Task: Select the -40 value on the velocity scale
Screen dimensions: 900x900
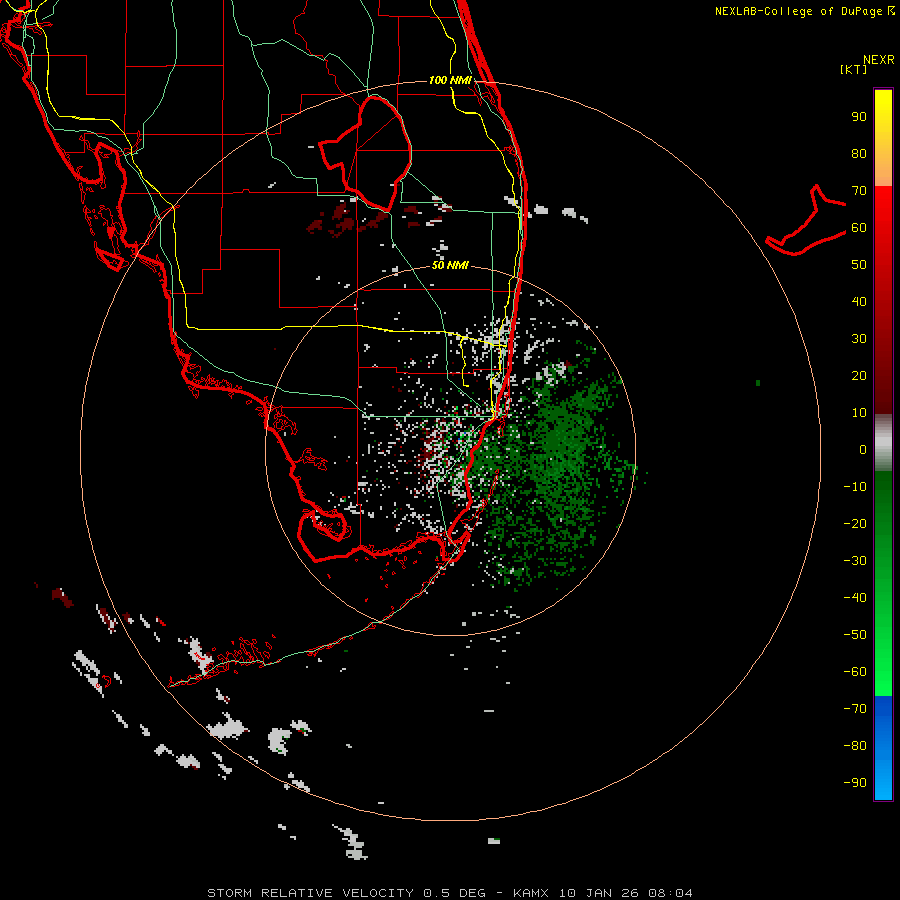Action: 855,598
